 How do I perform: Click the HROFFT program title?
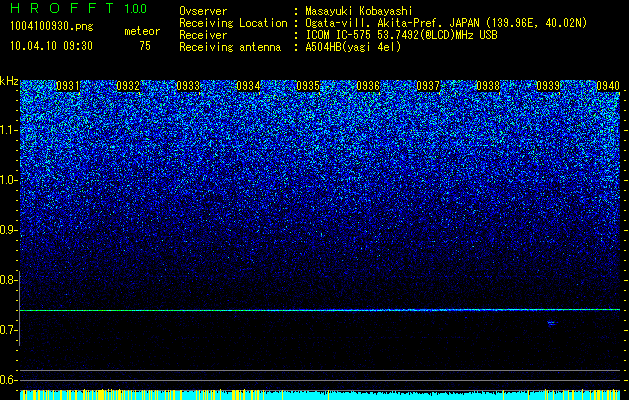click(61, 8)
